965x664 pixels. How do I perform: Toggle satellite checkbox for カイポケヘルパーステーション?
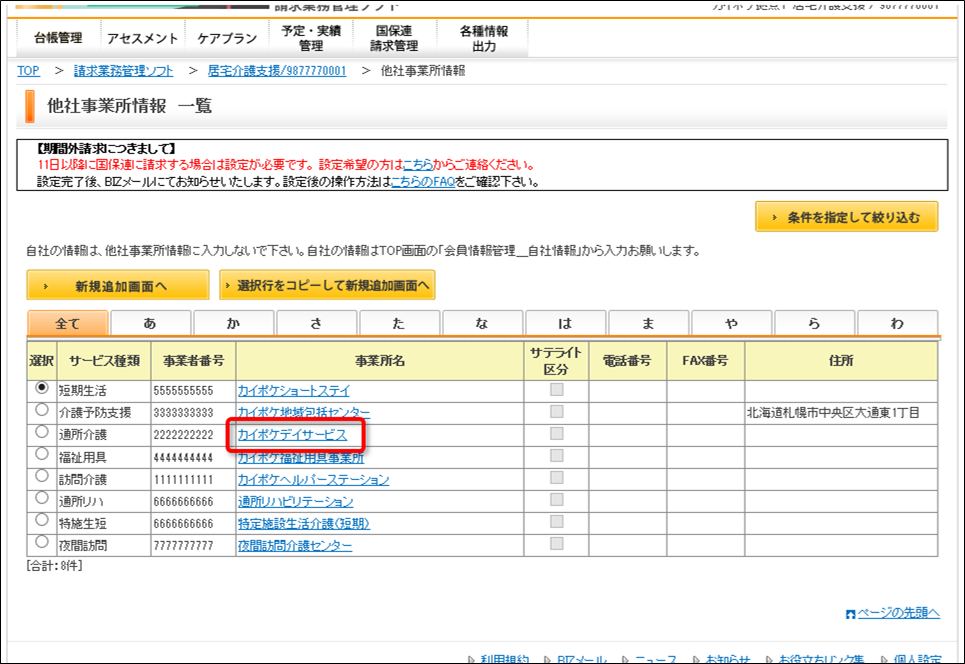point(556,478)
